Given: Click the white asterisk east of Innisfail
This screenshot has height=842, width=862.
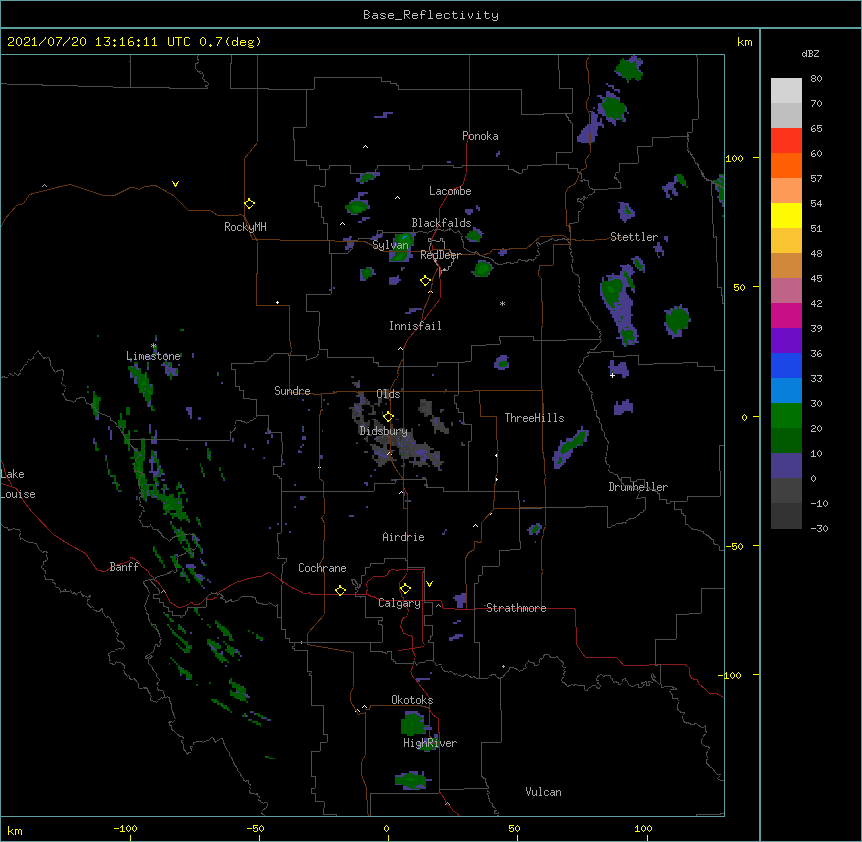Looking at the screenshot, I should tap(502, 303).
